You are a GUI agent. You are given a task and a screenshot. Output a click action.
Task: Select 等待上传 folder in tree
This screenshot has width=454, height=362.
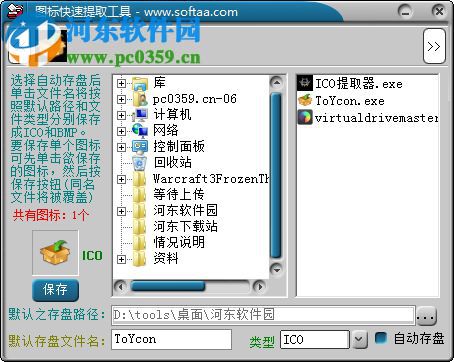(x=179, y=194)
